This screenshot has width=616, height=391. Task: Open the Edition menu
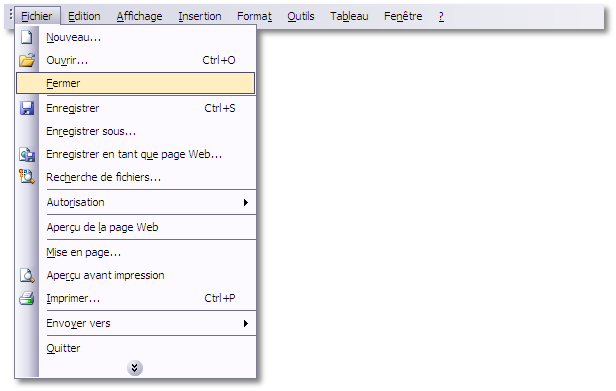point(84,16)
